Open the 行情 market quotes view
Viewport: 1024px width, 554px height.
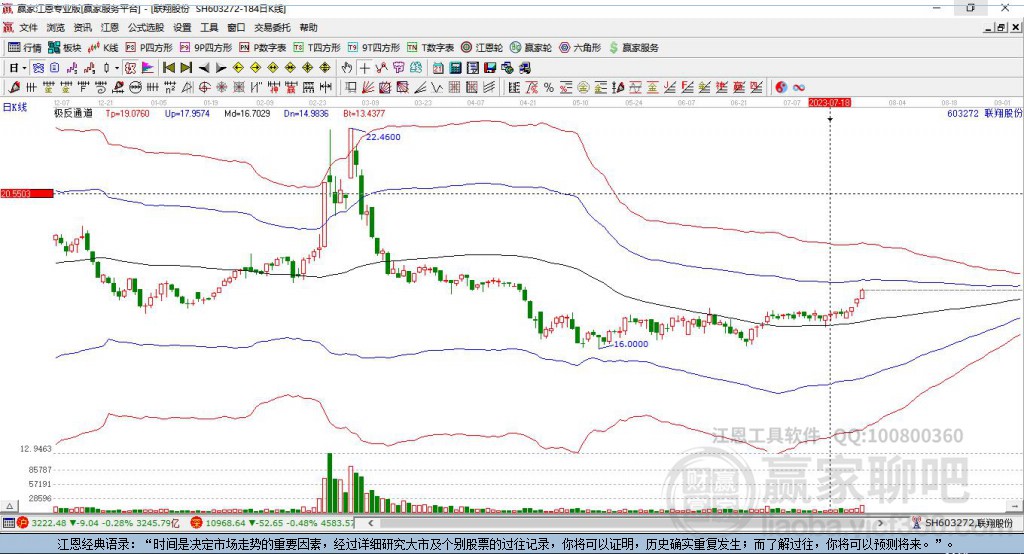pos(24,48)
